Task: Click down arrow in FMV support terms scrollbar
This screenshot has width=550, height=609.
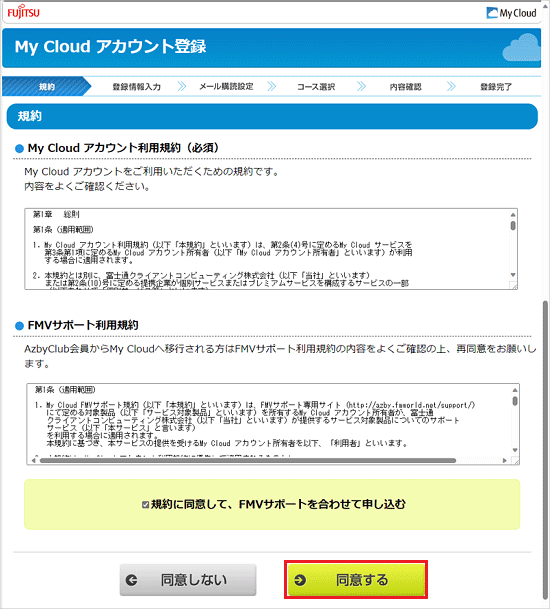Action: [x=515, y=450]
